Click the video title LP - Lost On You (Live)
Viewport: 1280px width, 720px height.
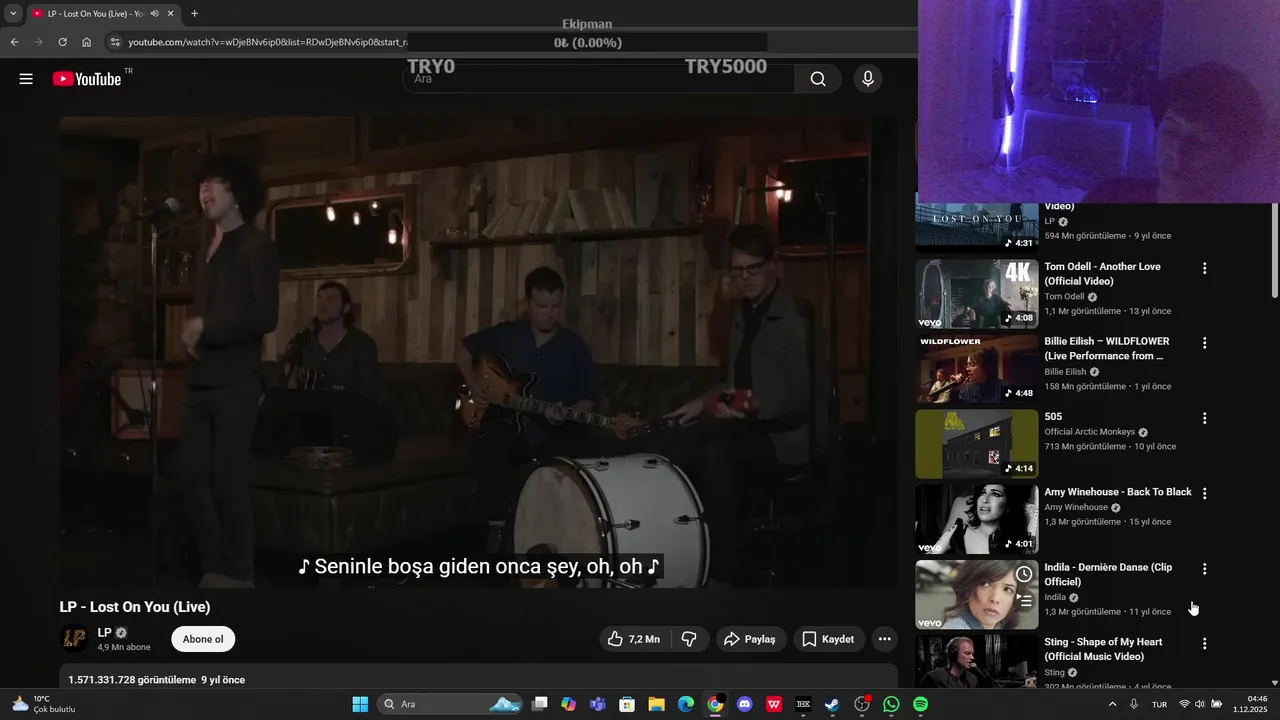point(135,607)
